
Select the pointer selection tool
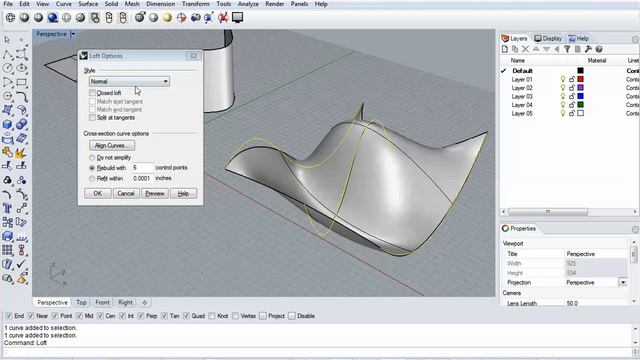tap(7, 40)
